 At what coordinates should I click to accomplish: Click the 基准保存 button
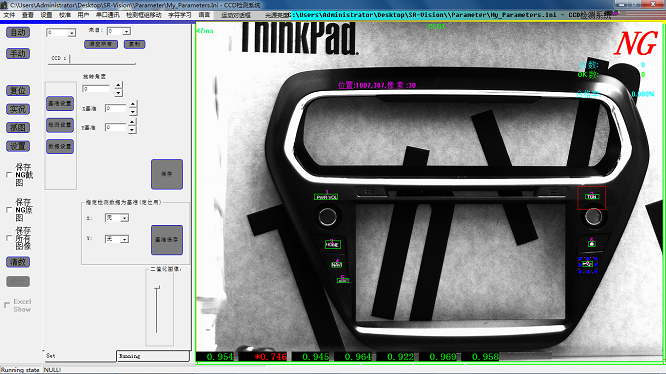(167, 240)
